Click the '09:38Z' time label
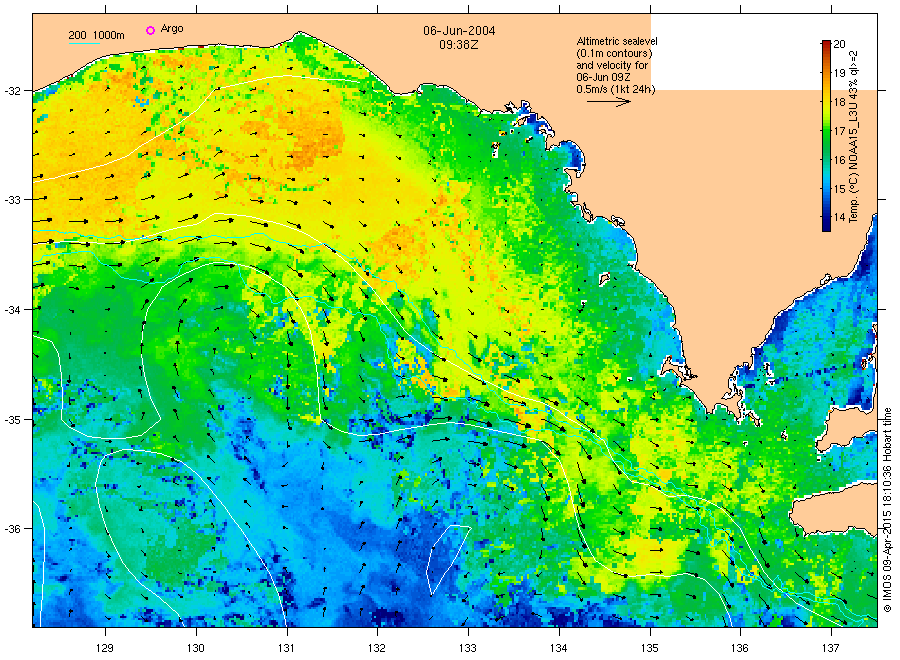 (x=459, y=44)
